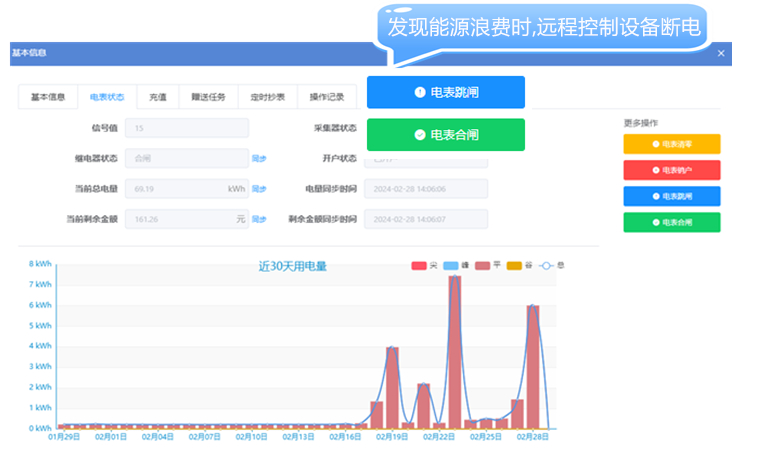The height and width of the screenshot is (450, 760).
Task: Select the 操作记录 tab
Action: 326,98
